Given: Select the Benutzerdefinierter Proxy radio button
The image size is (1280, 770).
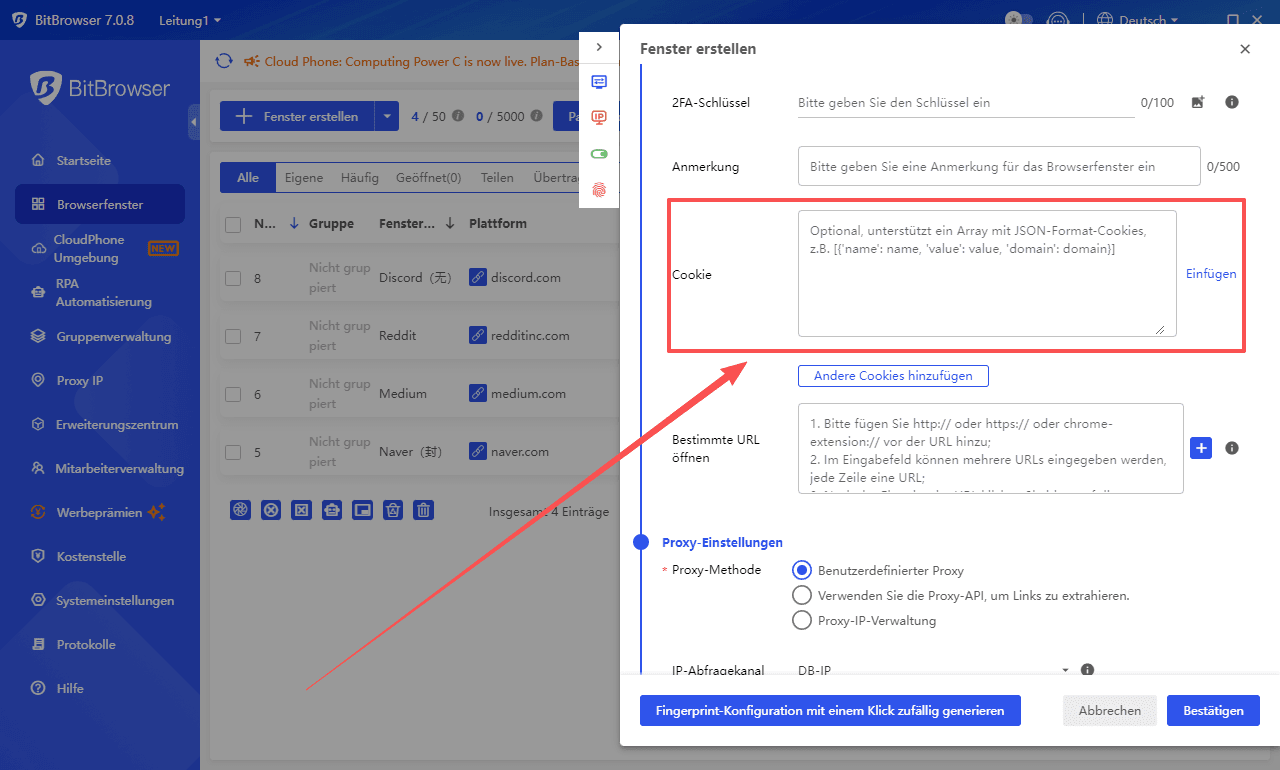Looking at the screenshot, I should 801,570.
